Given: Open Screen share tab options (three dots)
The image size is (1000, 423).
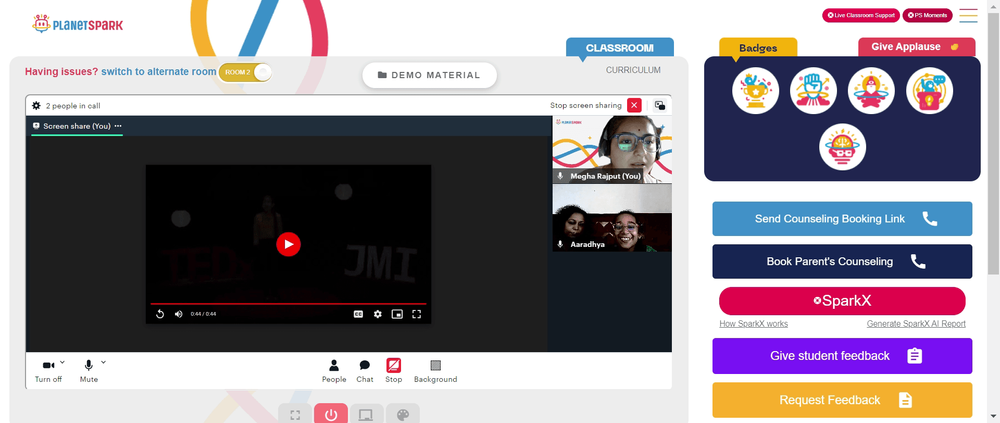Looking at the screenshot, I should pyautogui.click(x=118, y=126).
